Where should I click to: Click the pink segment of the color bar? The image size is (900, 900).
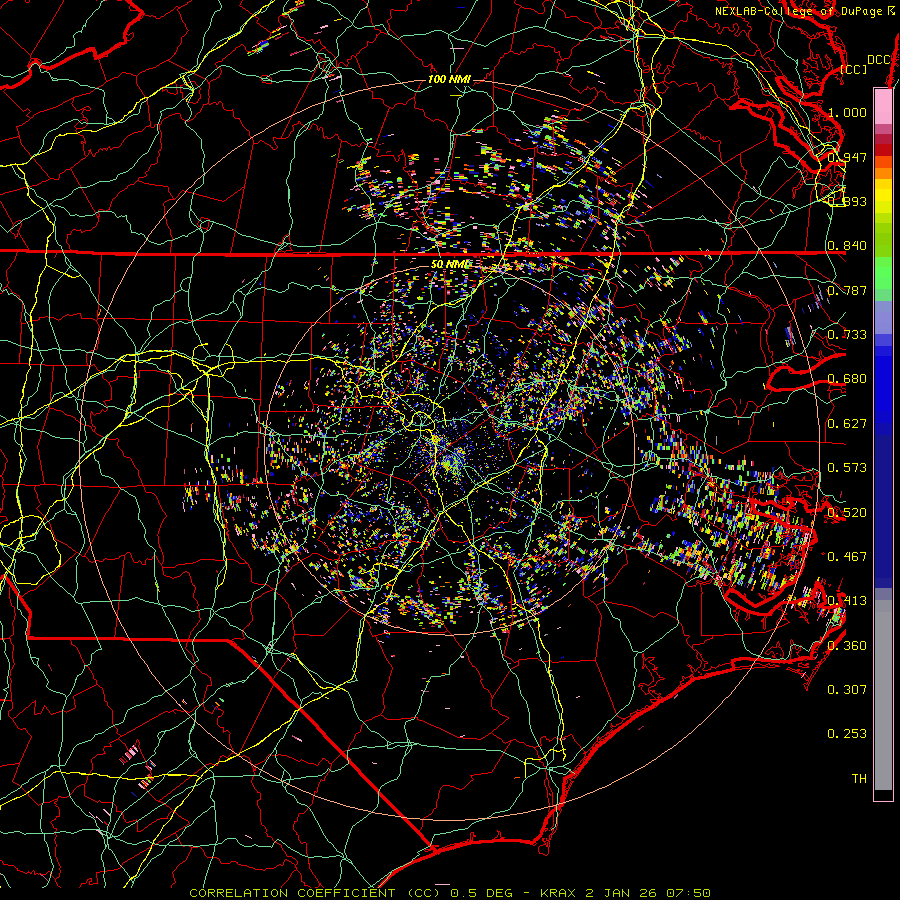883,107
